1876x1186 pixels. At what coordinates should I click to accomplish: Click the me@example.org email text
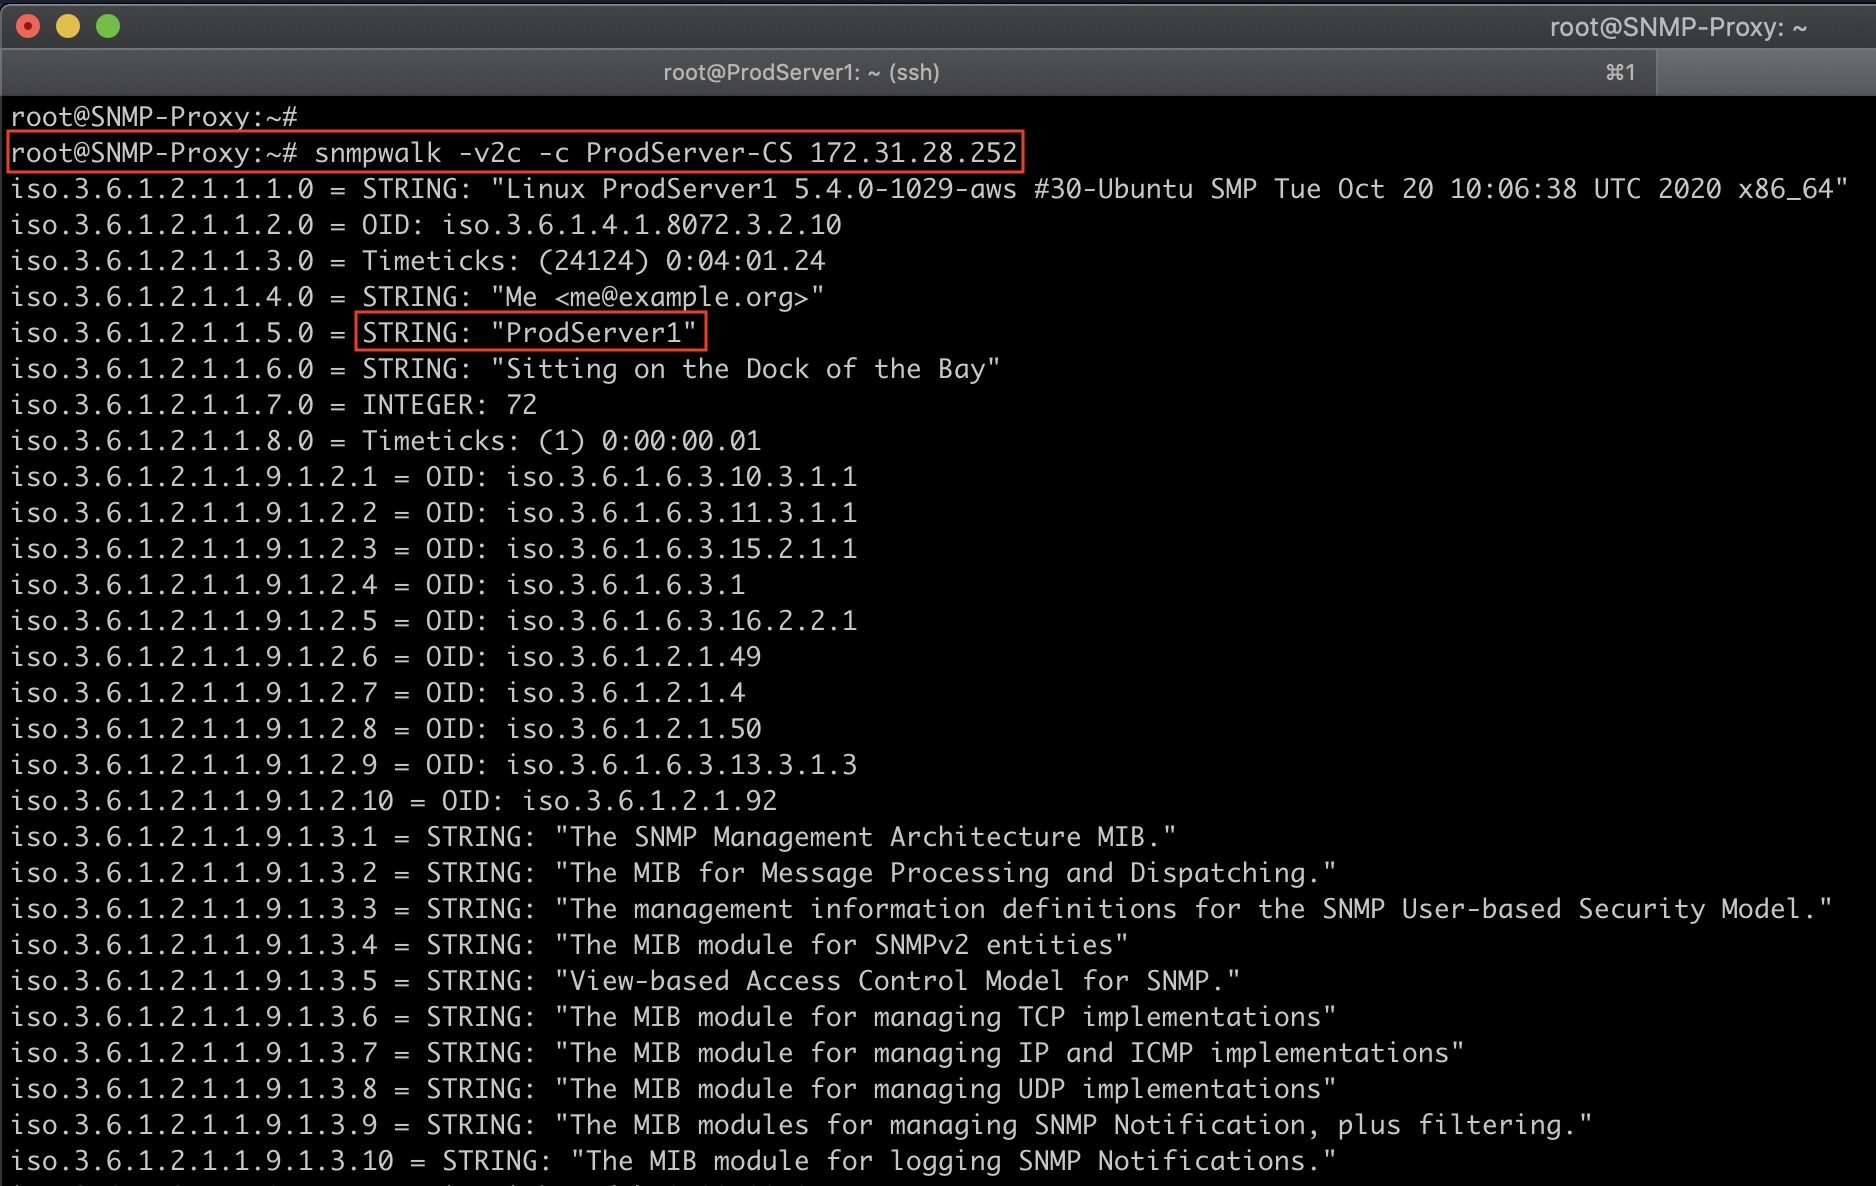point(680,297)
